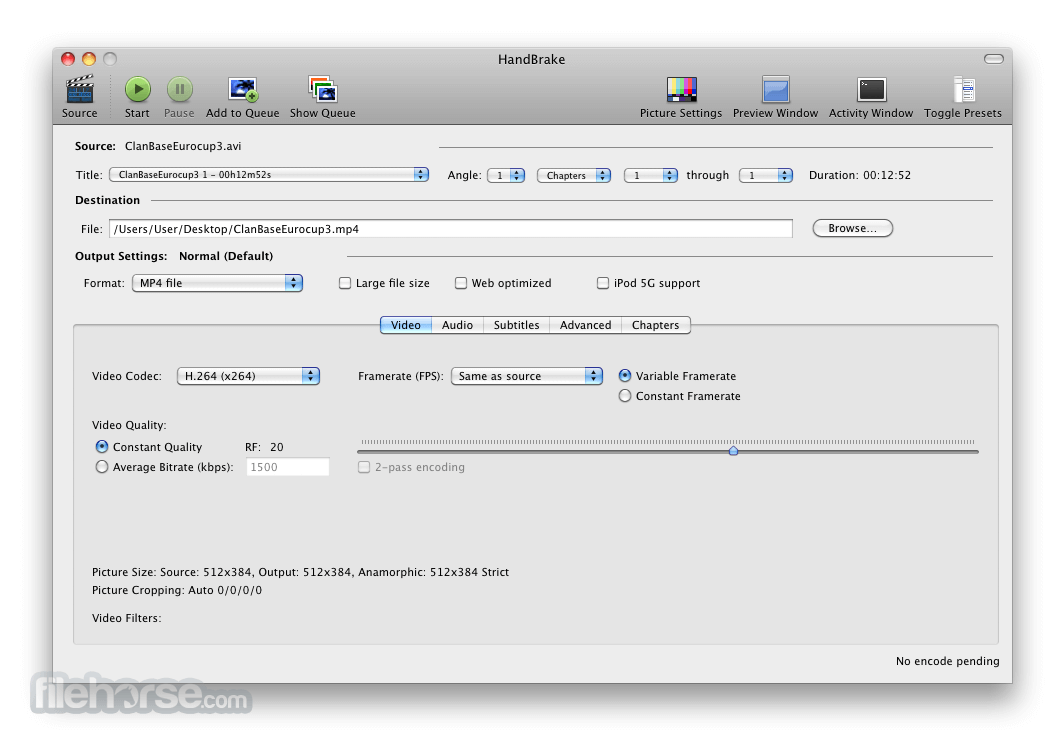Expand the Video Codec dropdown H.264 (x264)

coord(248,376)
